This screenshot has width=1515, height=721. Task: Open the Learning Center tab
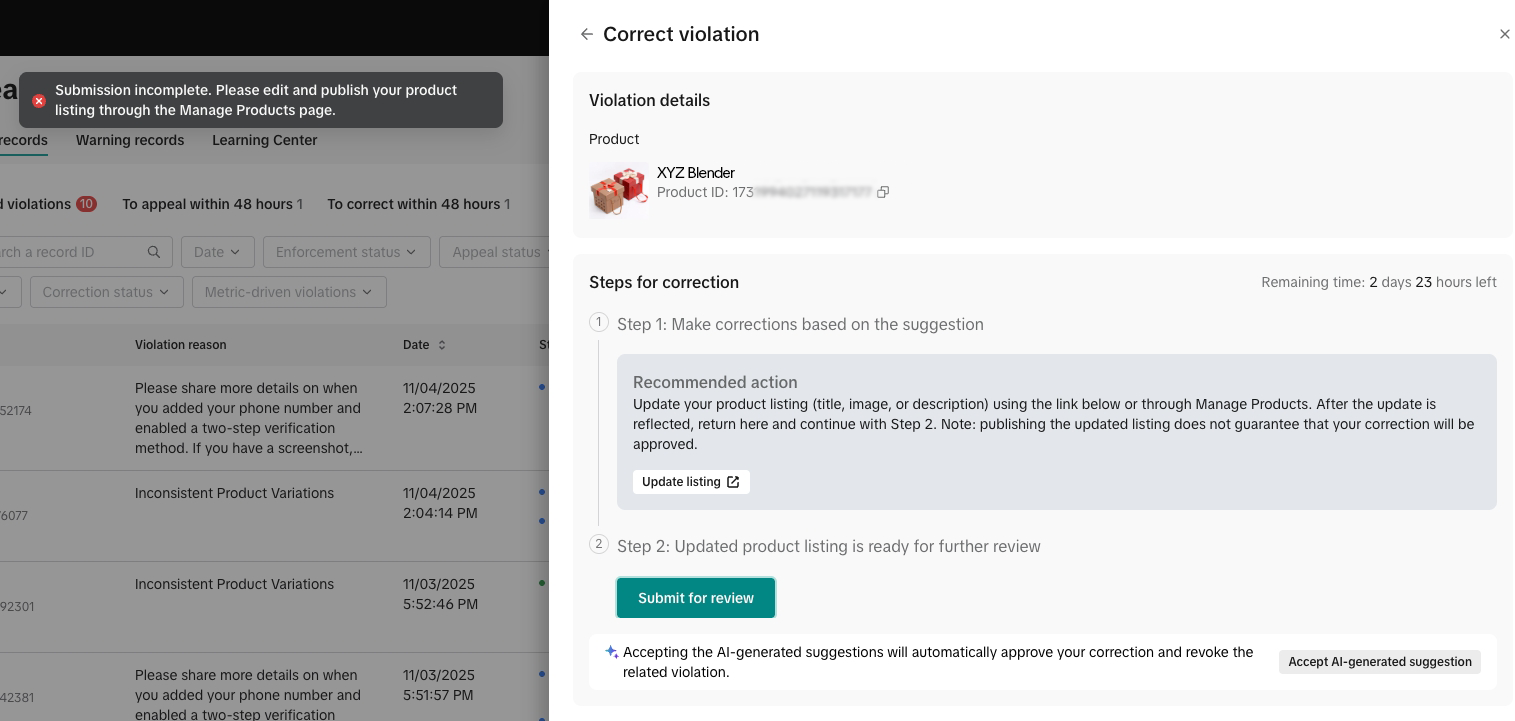coord(265,140)
